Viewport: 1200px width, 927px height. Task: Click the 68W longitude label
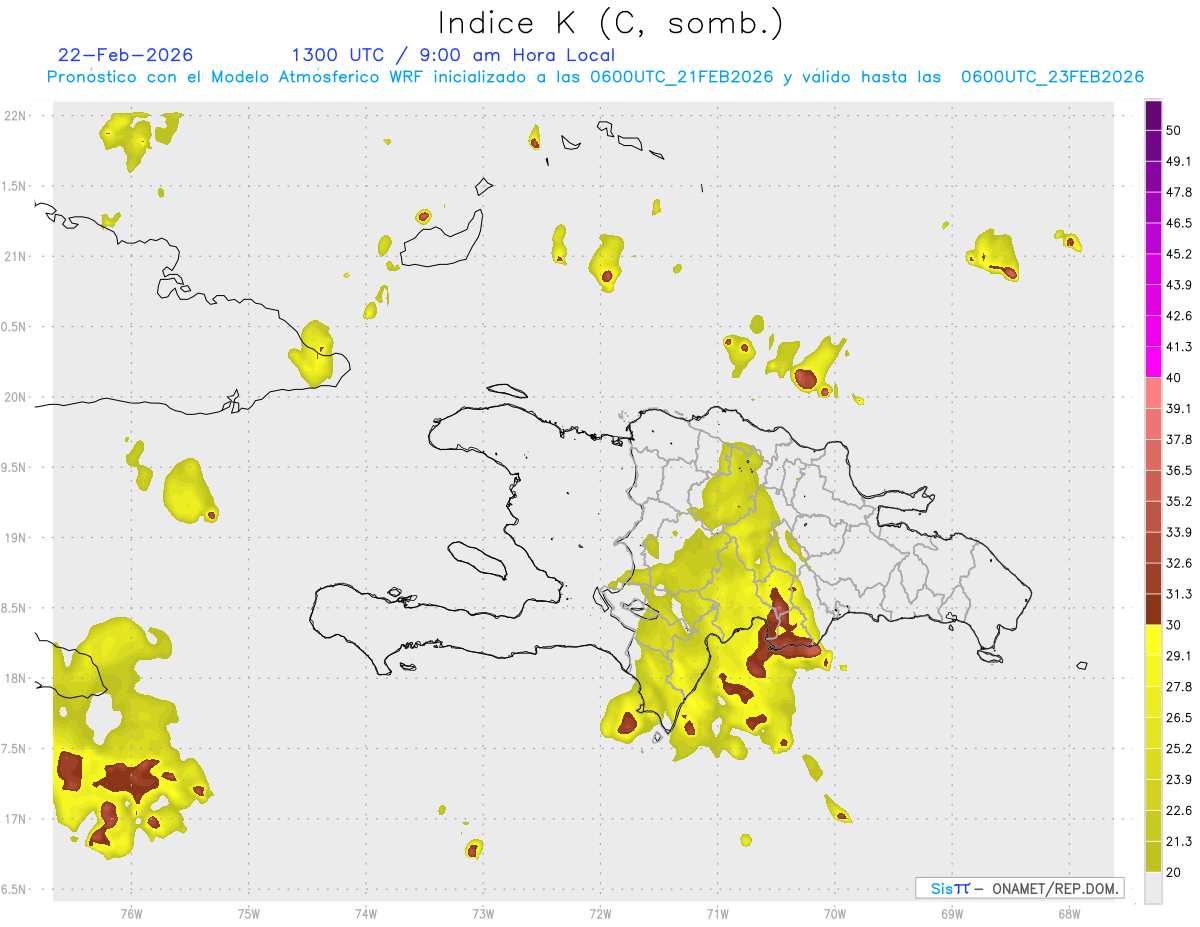pos(1068,913)
